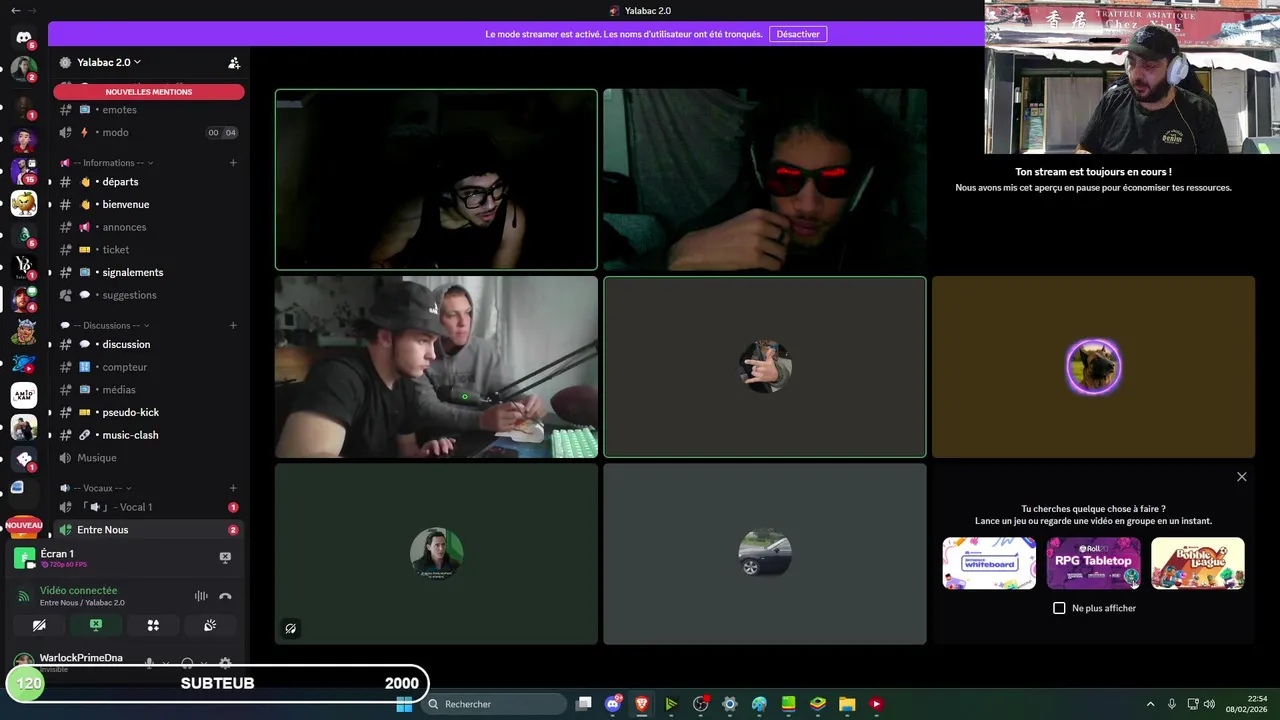Viewport: 1280px width, 720px height.
Task: Collapse the Discussions category
Action: pyautogui.click(x=105, y=325)
